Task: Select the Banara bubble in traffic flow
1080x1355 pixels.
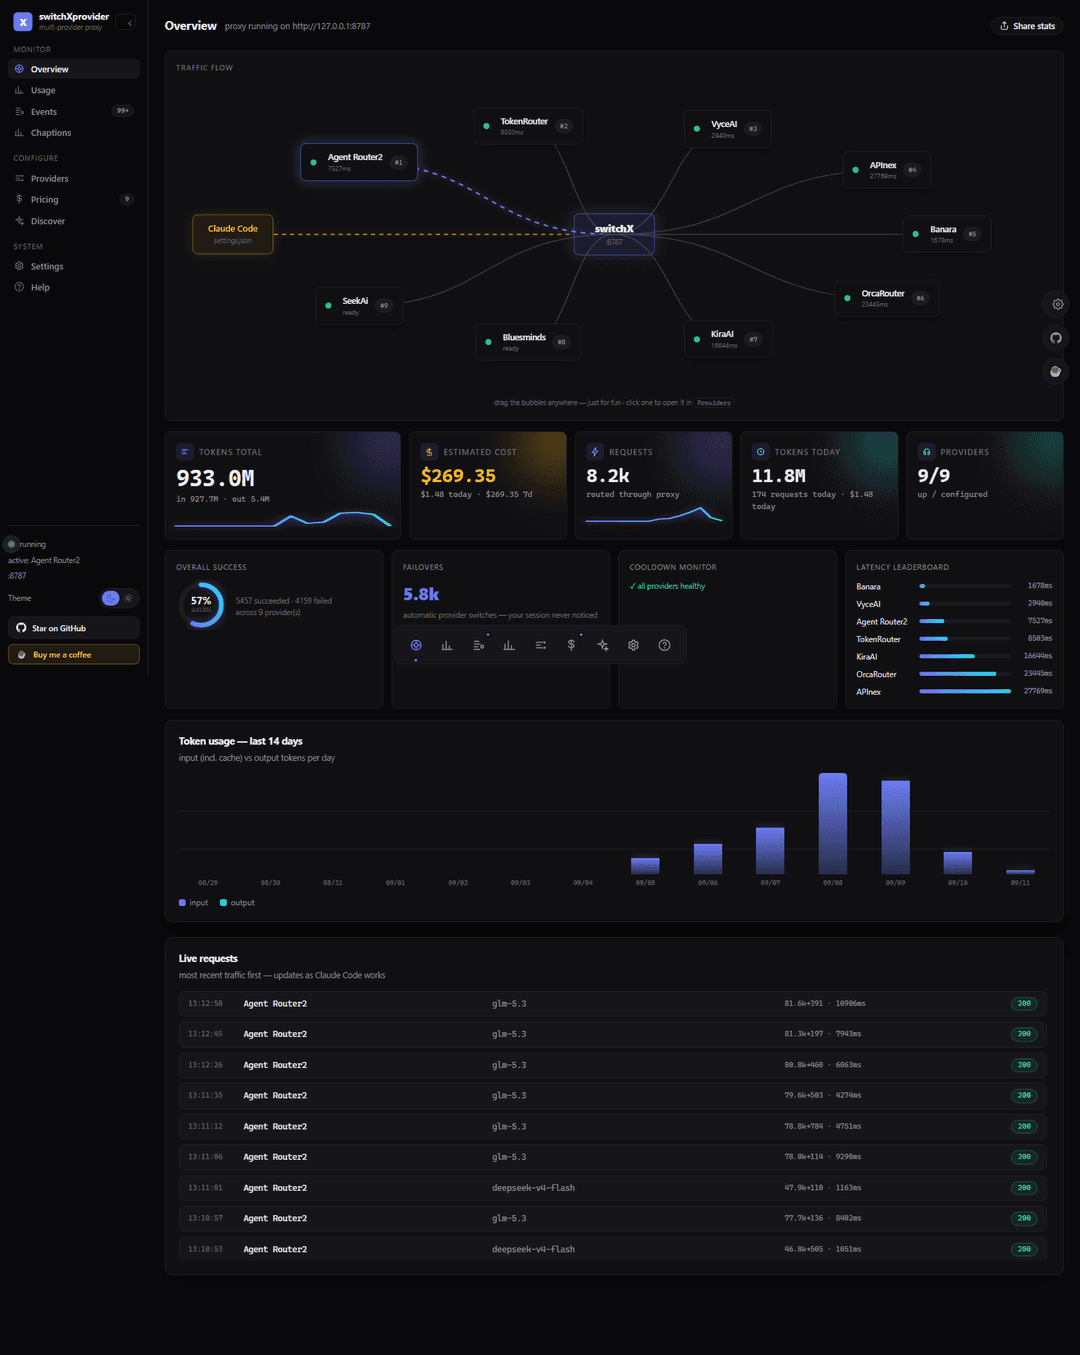Action: (947, 234)
